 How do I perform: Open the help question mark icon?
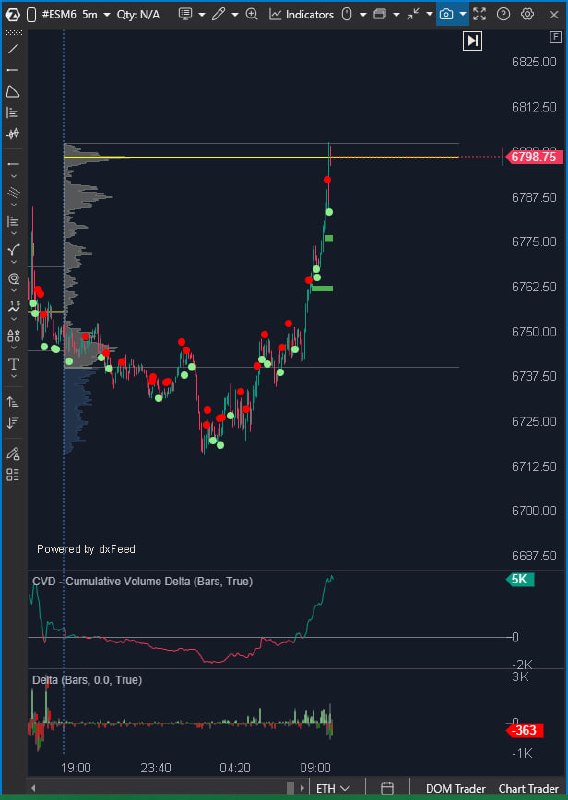pos(504,14)
